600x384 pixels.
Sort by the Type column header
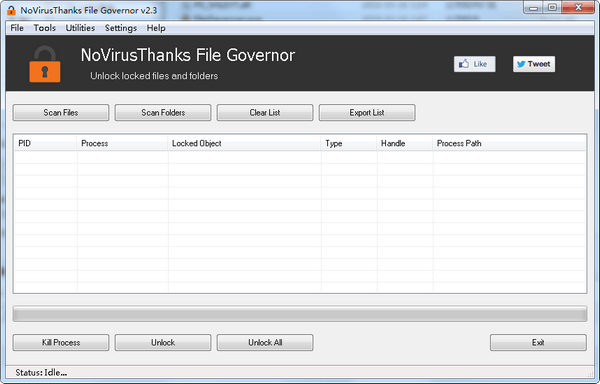pyautogui.click(x=349, y=143)
